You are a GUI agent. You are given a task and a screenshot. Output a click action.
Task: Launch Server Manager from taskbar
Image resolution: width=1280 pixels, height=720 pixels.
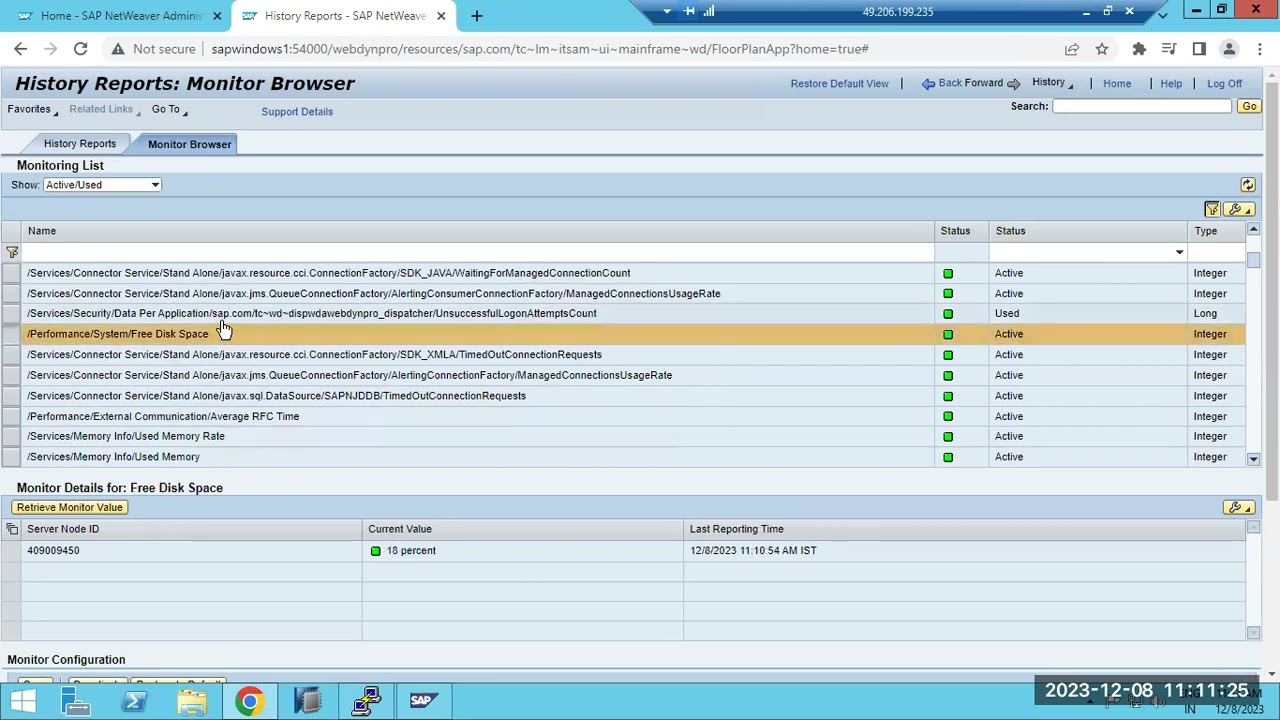click(x=76, y=701)
